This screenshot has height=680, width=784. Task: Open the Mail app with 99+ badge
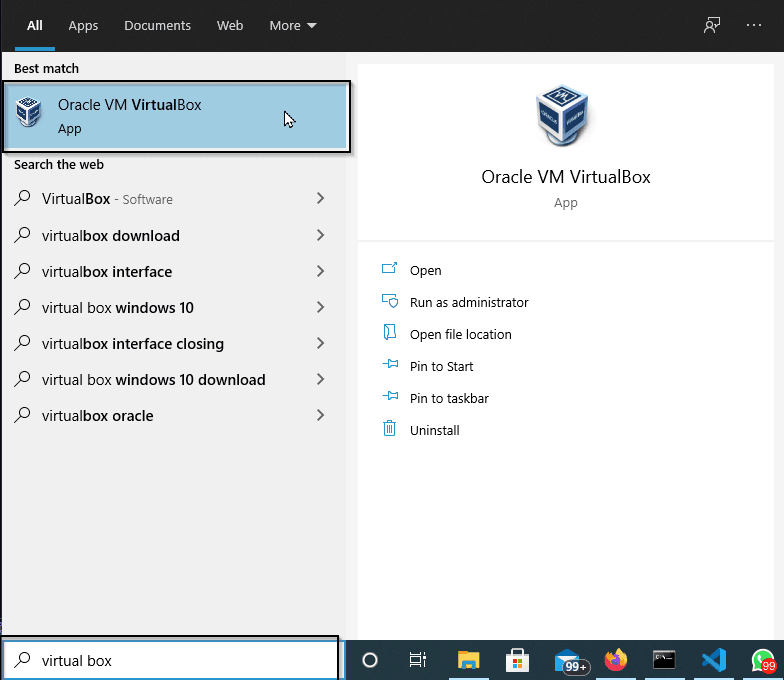pos(572,661)
